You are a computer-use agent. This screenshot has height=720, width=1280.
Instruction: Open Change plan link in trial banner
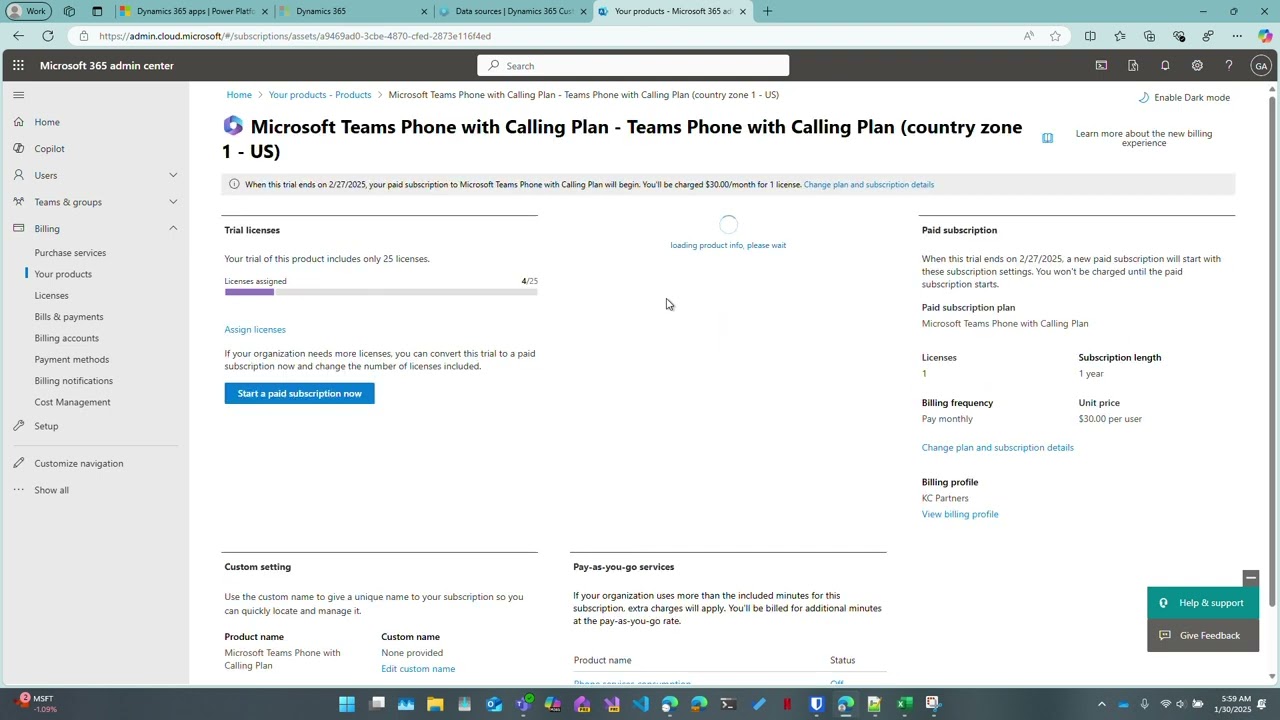(869, 184)
